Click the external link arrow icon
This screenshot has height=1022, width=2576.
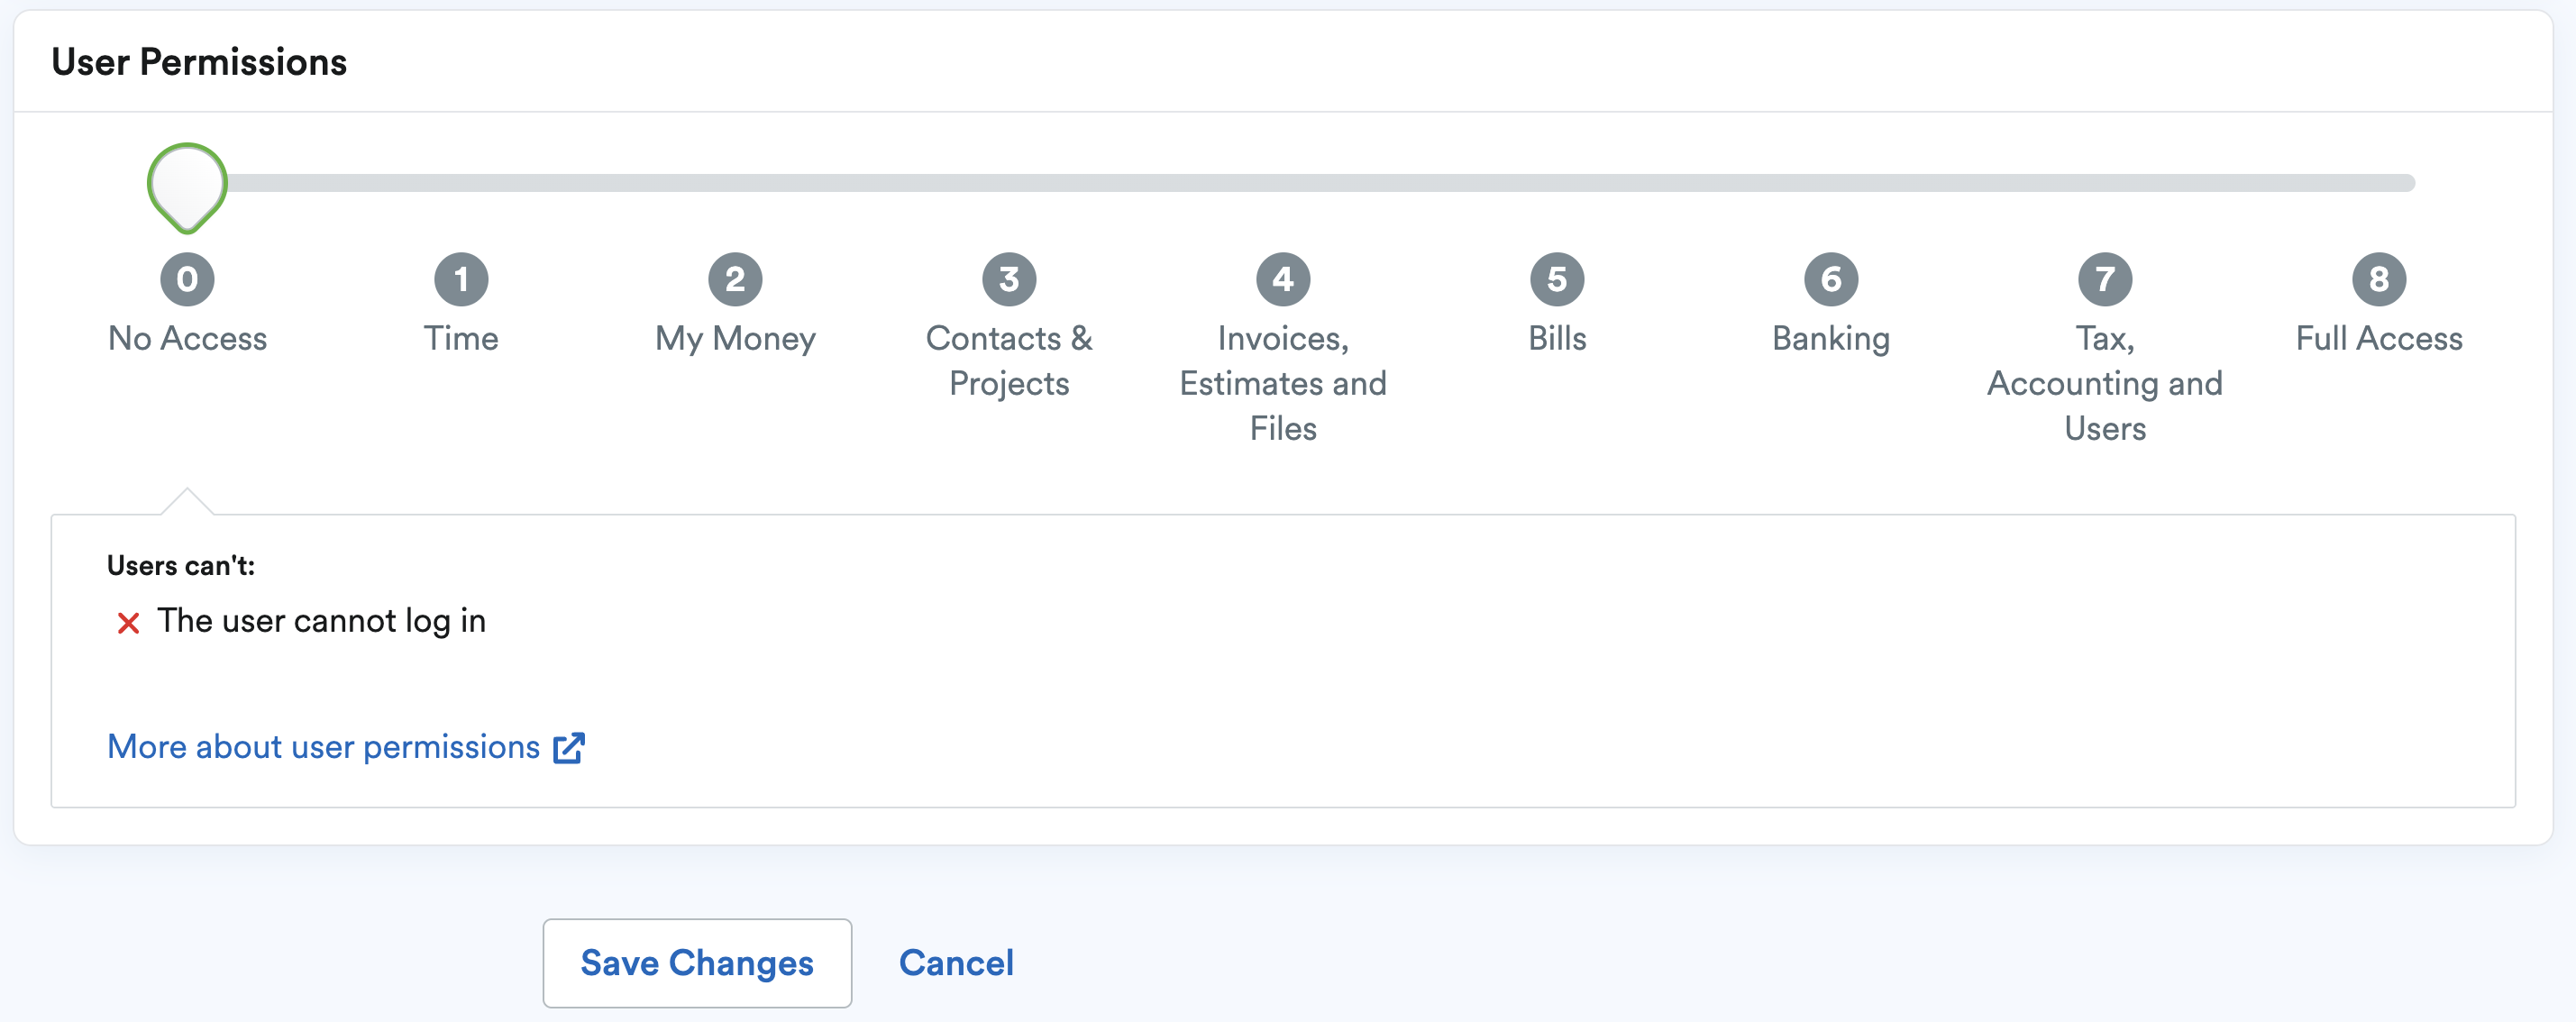point(569,748)
